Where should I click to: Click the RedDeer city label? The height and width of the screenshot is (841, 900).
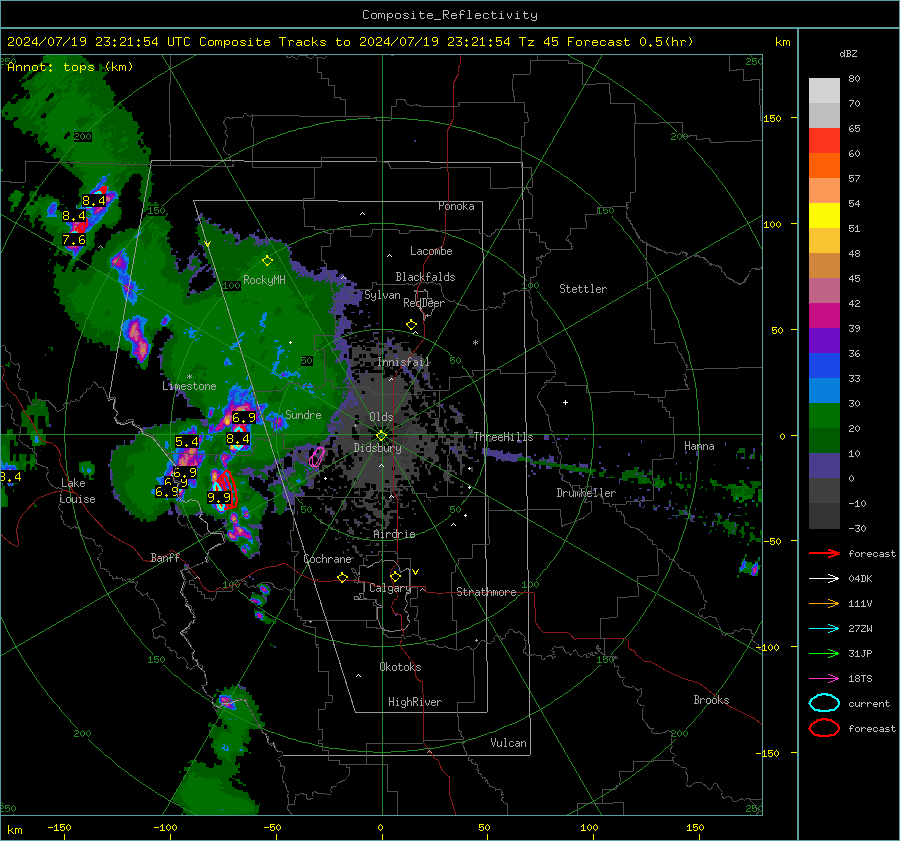point(424,303)
